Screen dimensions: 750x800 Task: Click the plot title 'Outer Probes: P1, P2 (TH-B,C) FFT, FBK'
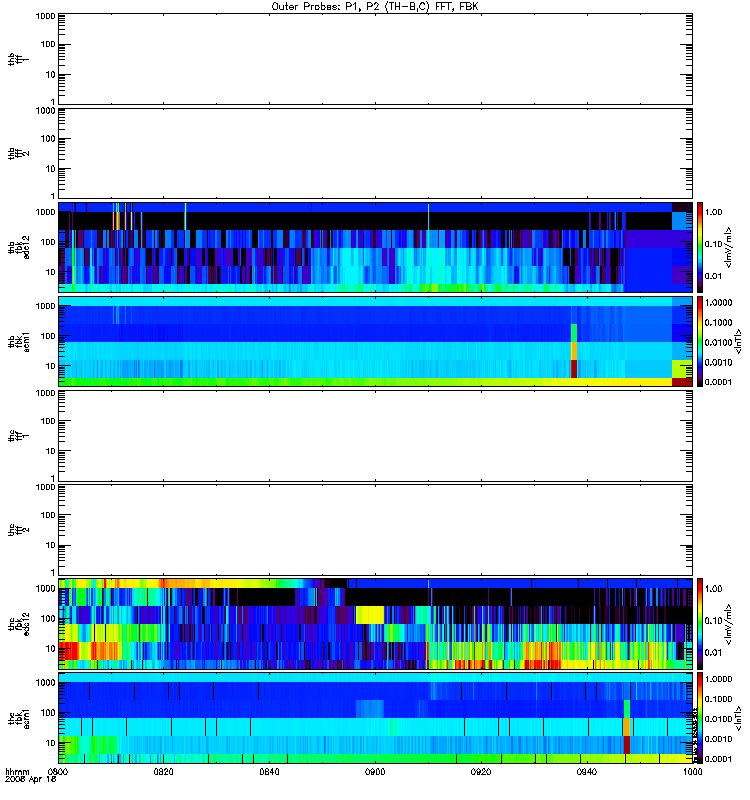point(375,7)
